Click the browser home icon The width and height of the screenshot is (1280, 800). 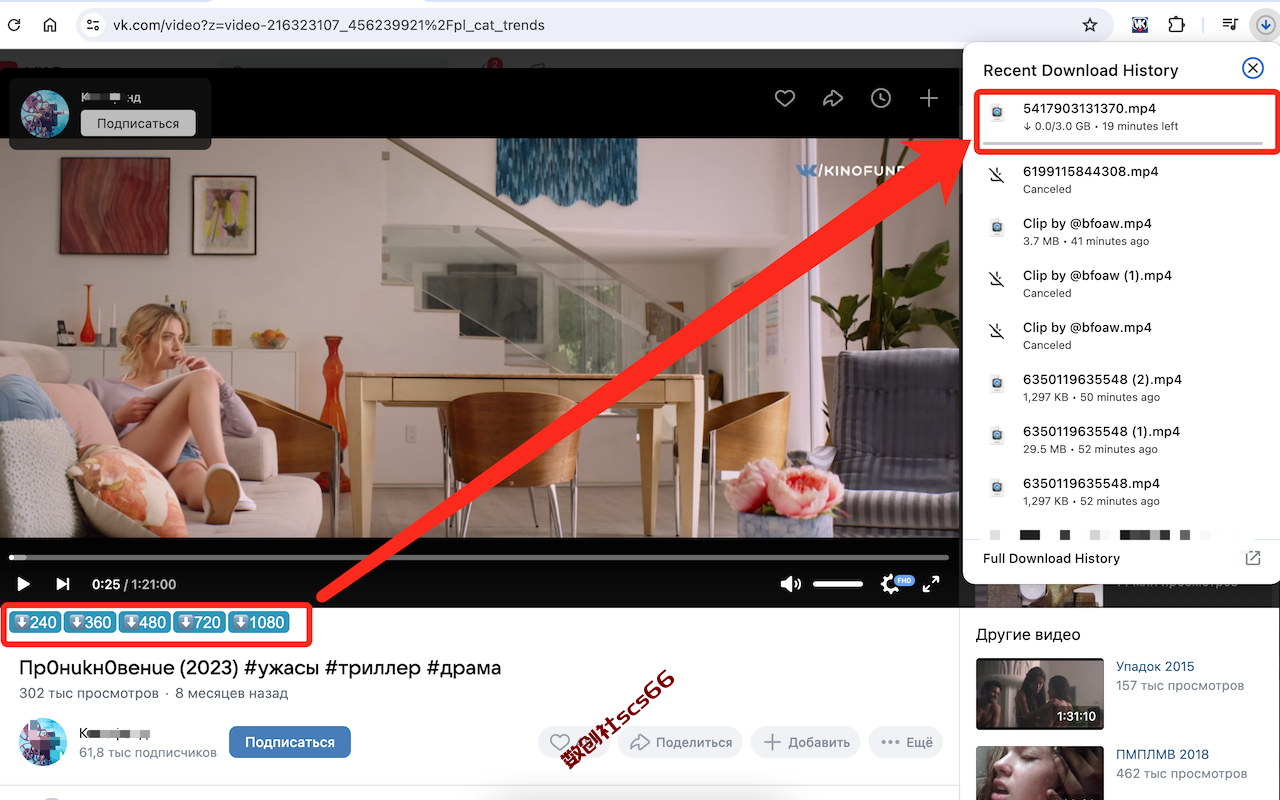click(50, 25)
